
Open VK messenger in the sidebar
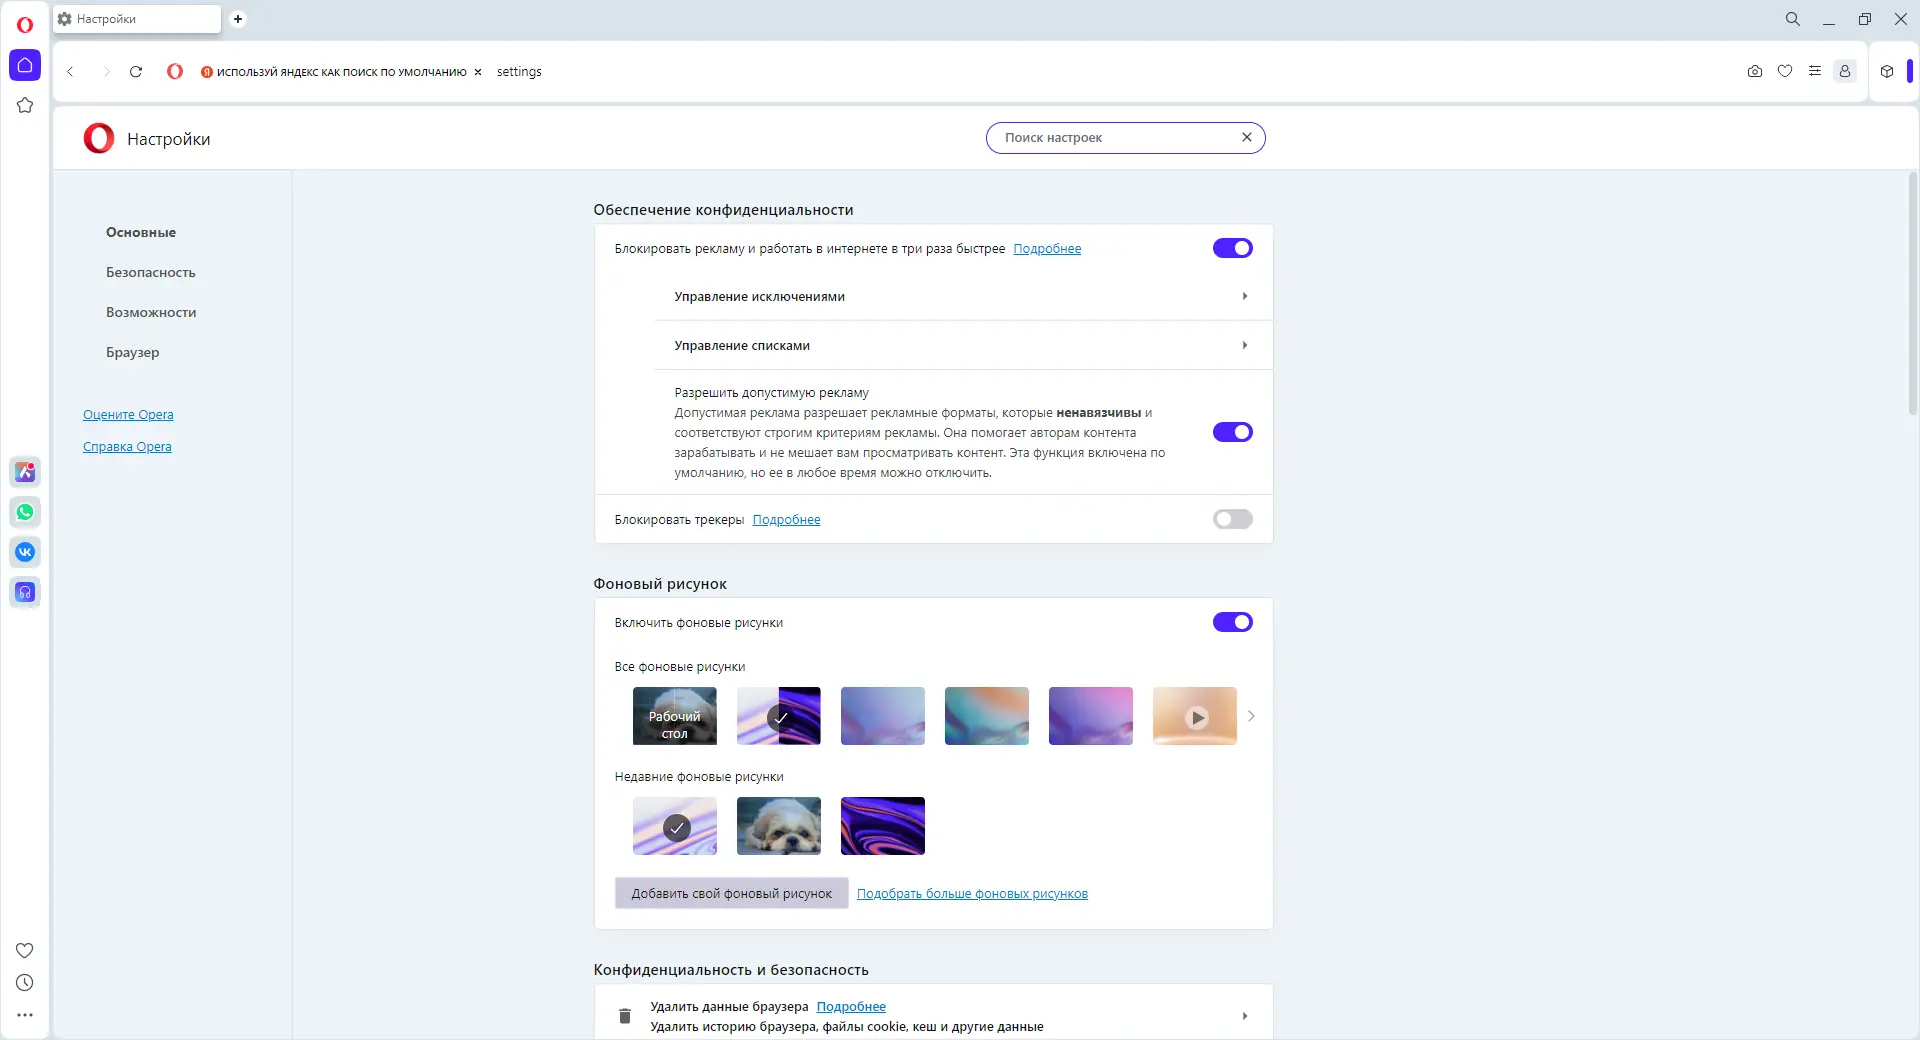point(25,552)
